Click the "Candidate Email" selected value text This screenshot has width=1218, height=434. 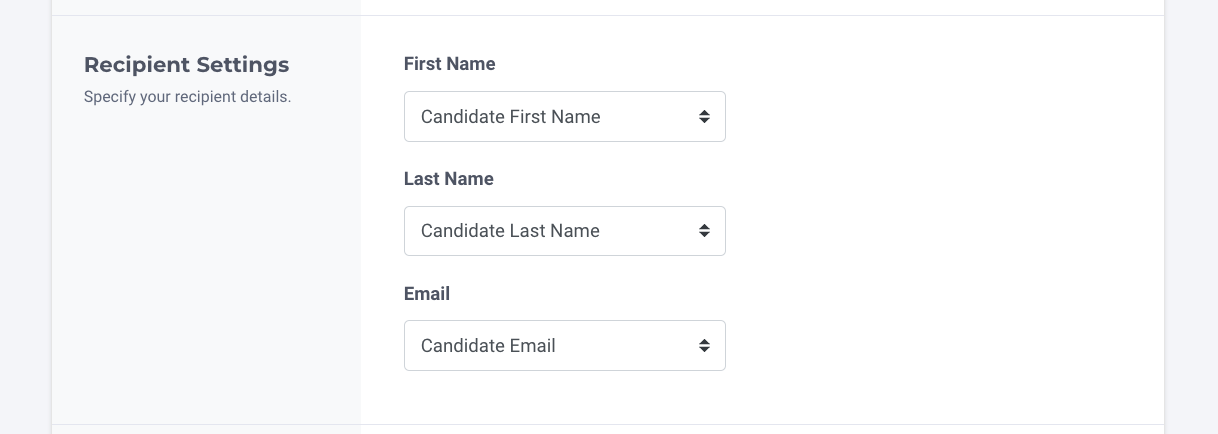tap(488, 346)
